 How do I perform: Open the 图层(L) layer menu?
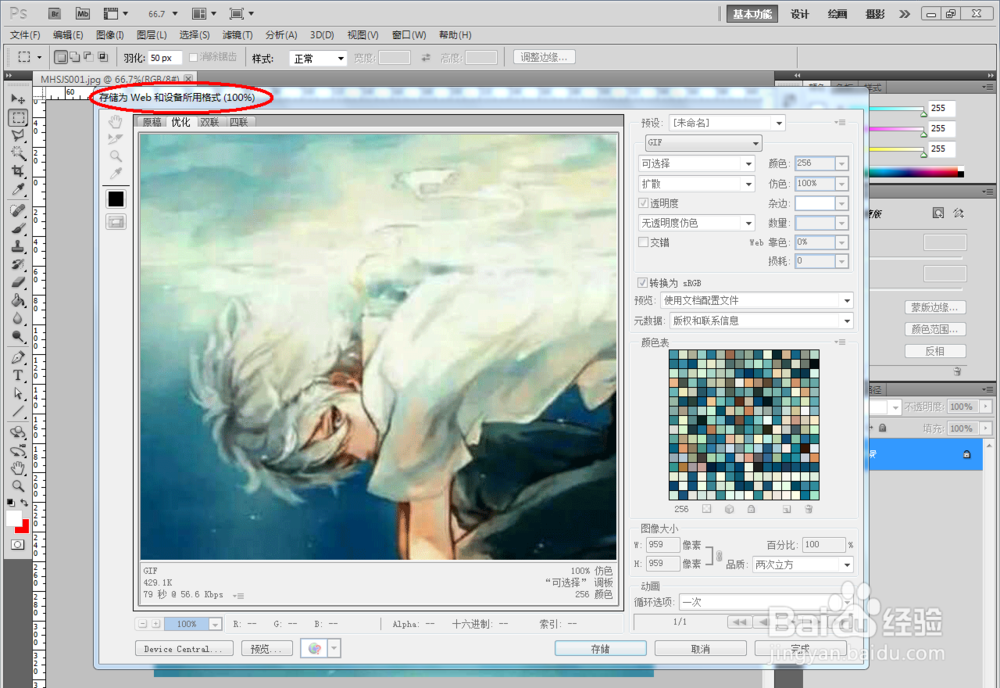(x=152, y=35)
